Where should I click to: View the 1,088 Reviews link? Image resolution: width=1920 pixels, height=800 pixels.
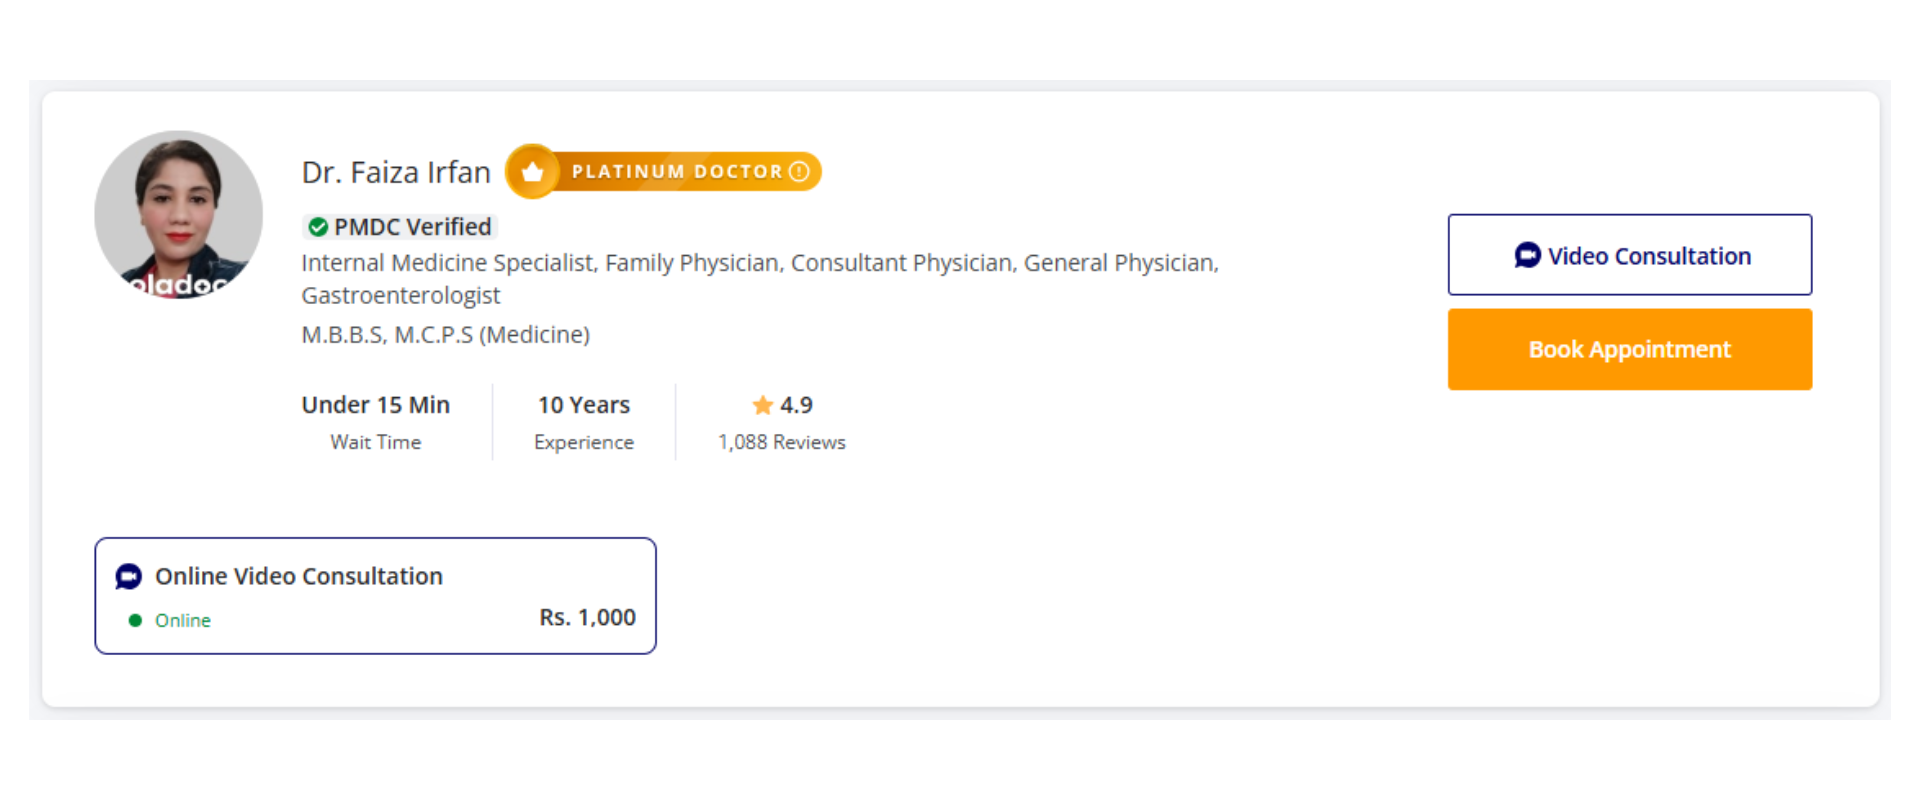pos(781,442)
